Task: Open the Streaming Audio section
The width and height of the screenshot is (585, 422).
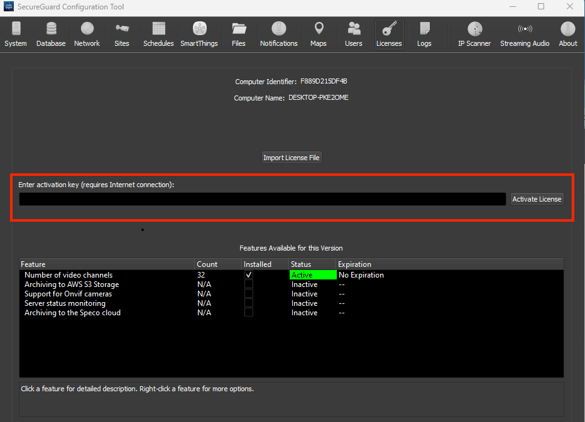Action: pyautogui.click(x=525, y=34)
